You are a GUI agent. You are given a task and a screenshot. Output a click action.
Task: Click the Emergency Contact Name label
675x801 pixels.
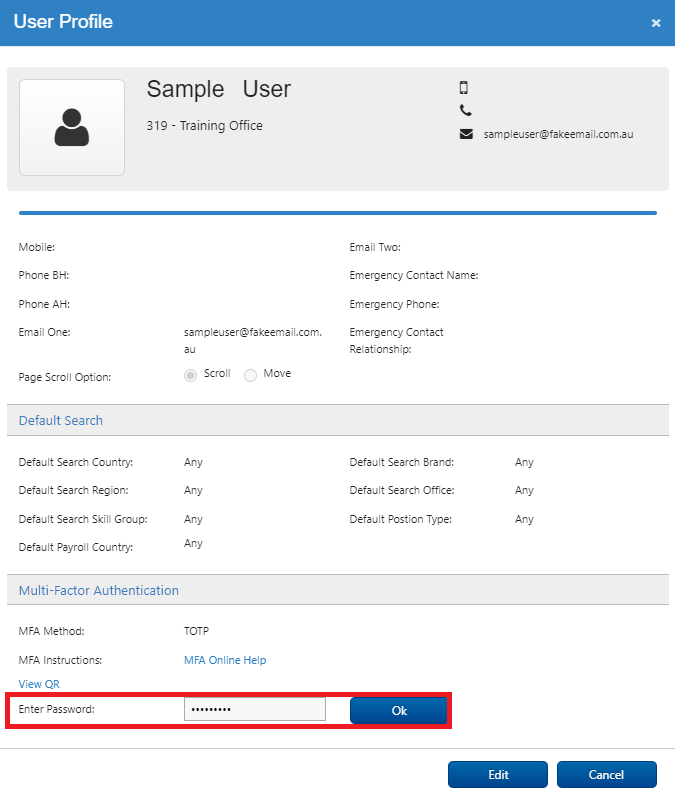(x=414, y=275)
